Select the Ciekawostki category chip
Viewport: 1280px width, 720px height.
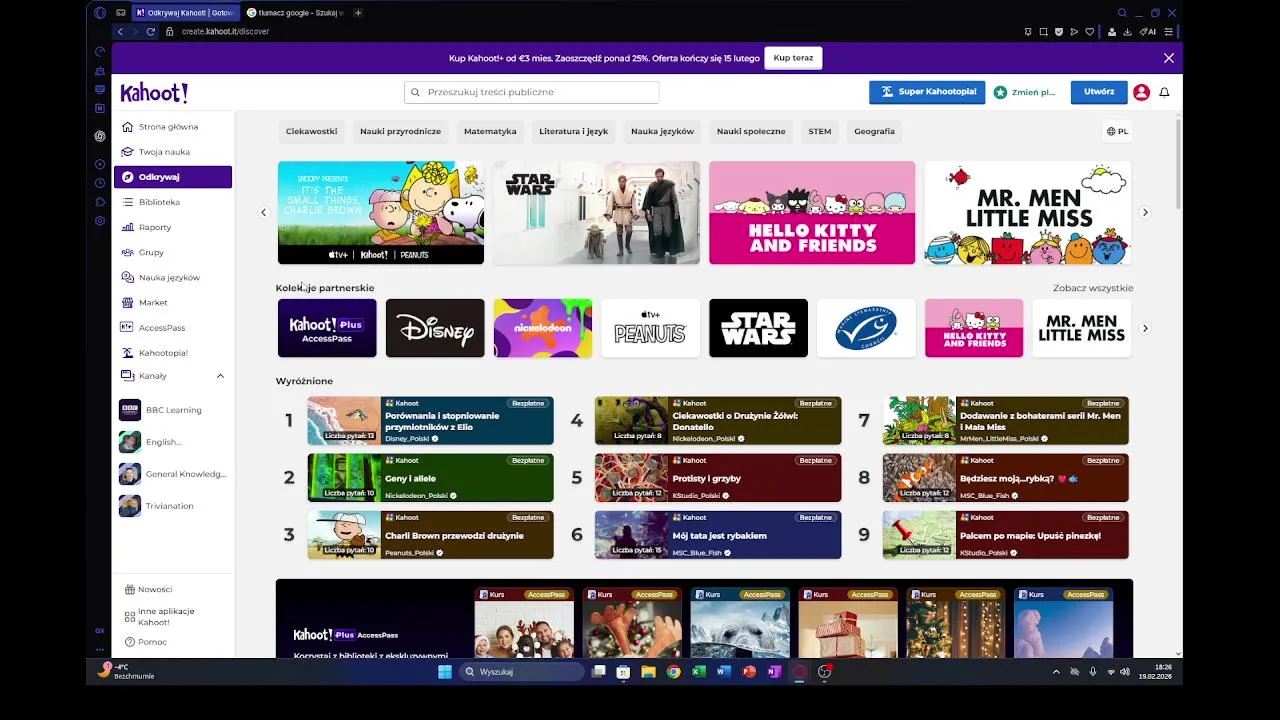pos(312,131)
